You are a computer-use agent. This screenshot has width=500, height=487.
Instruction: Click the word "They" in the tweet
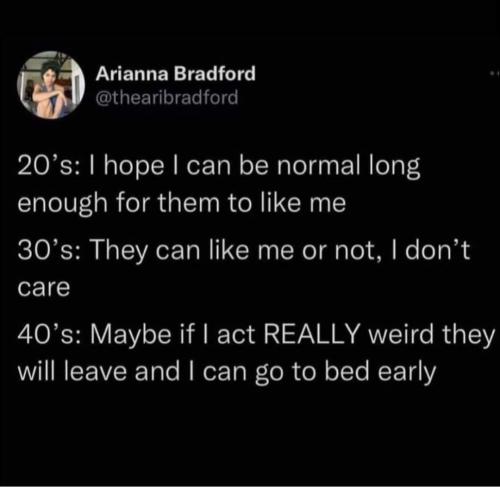coord(119,251)
